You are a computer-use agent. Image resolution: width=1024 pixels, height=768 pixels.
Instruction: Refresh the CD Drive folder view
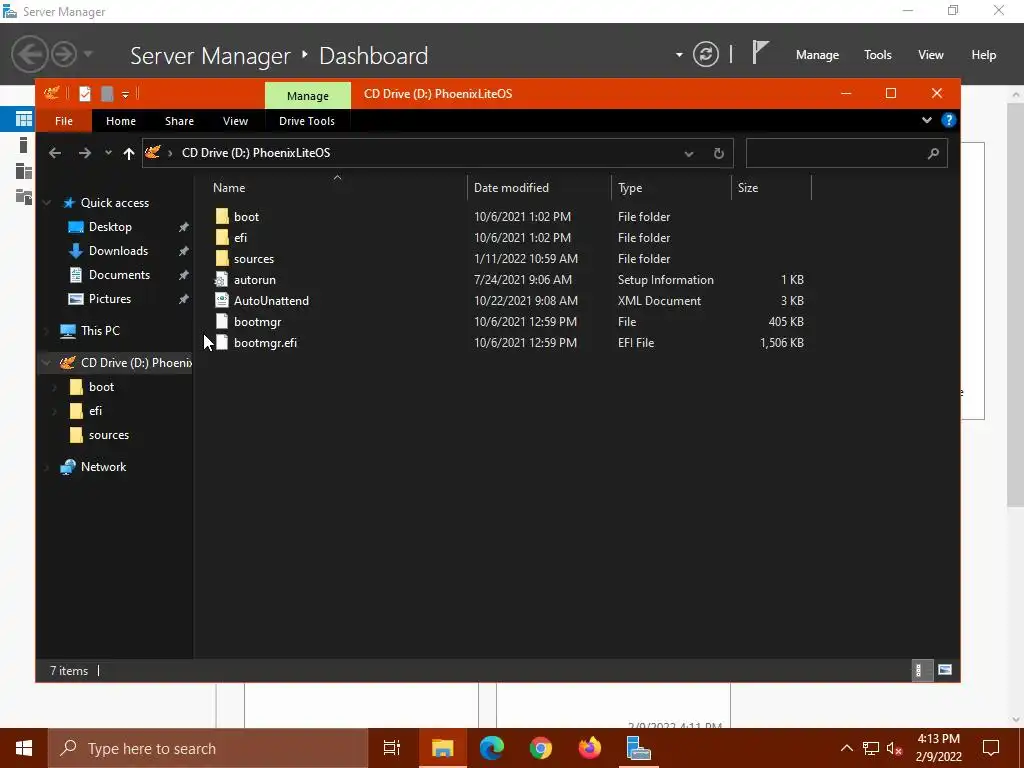tap(718, 153)
